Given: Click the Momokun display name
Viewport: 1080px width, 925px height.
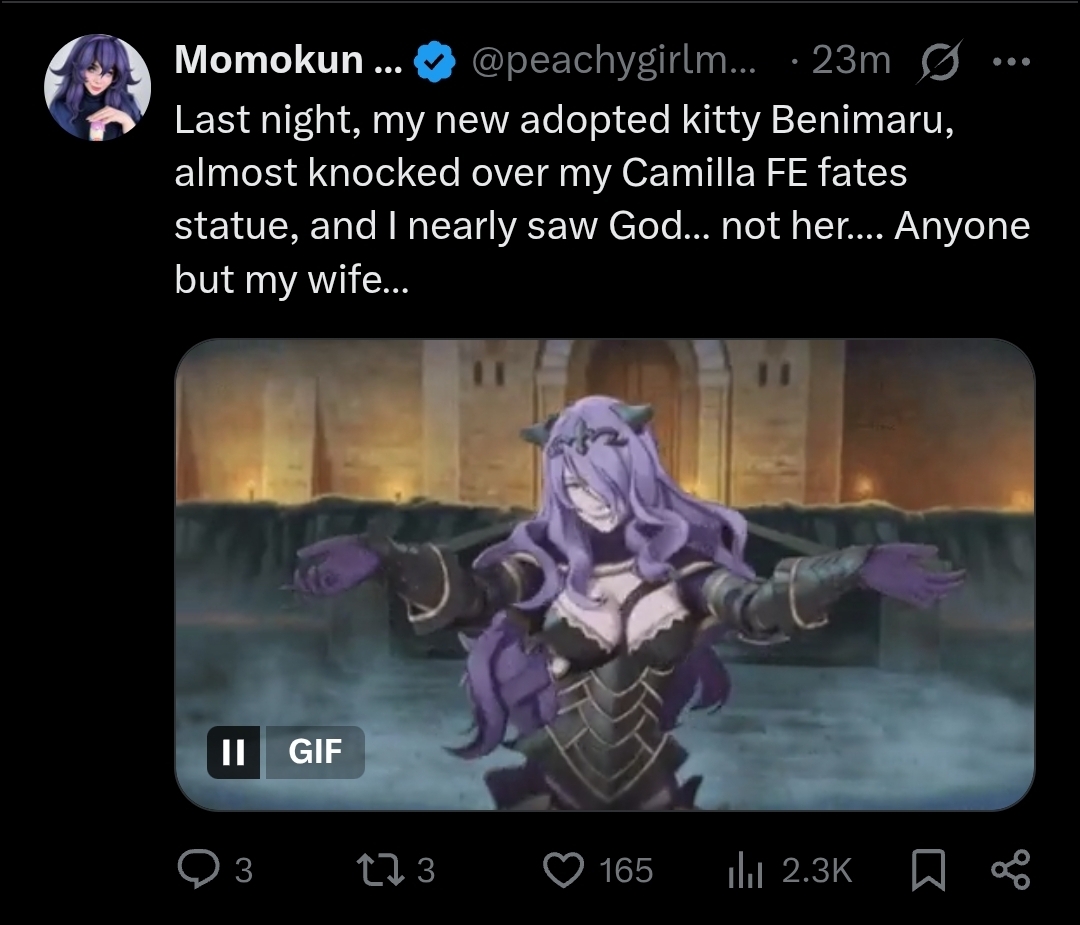Looking at the screenshot, I should coord(288,59).
